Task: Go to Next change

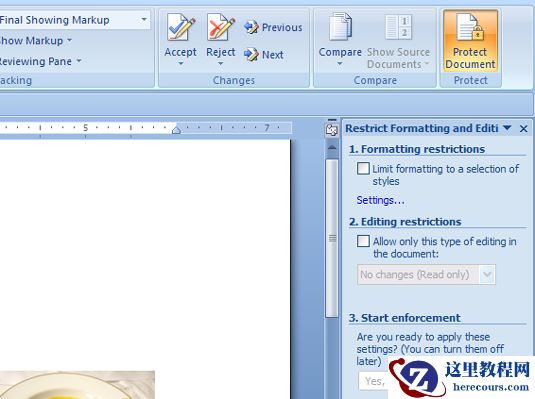Action: coord(264,55)
